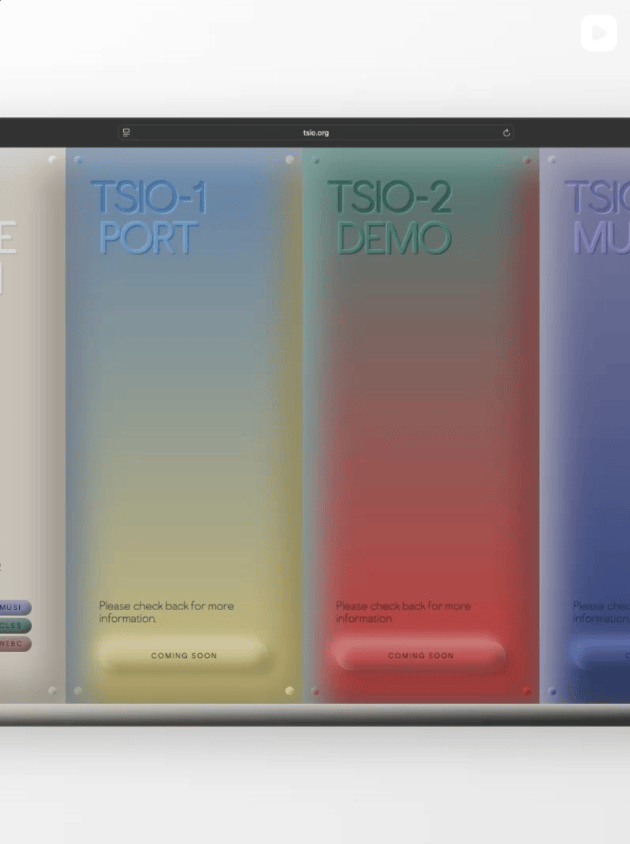Click the TSIO-1 PORT heading
Screen dimensions: 630x844
click(149, 217)
